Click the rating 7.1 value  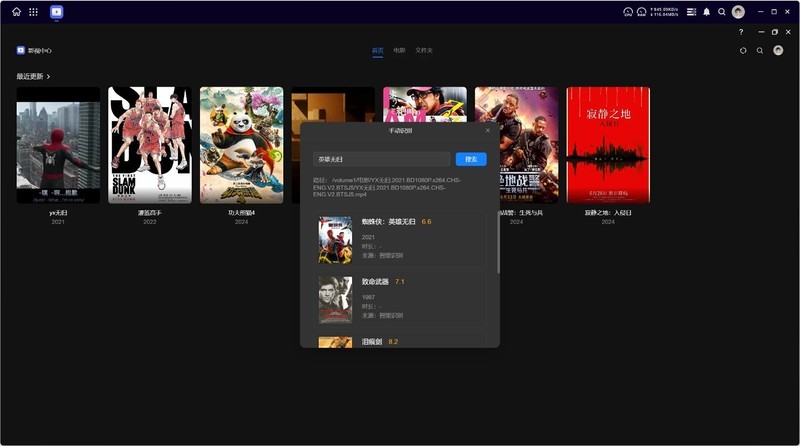[399, 282]
